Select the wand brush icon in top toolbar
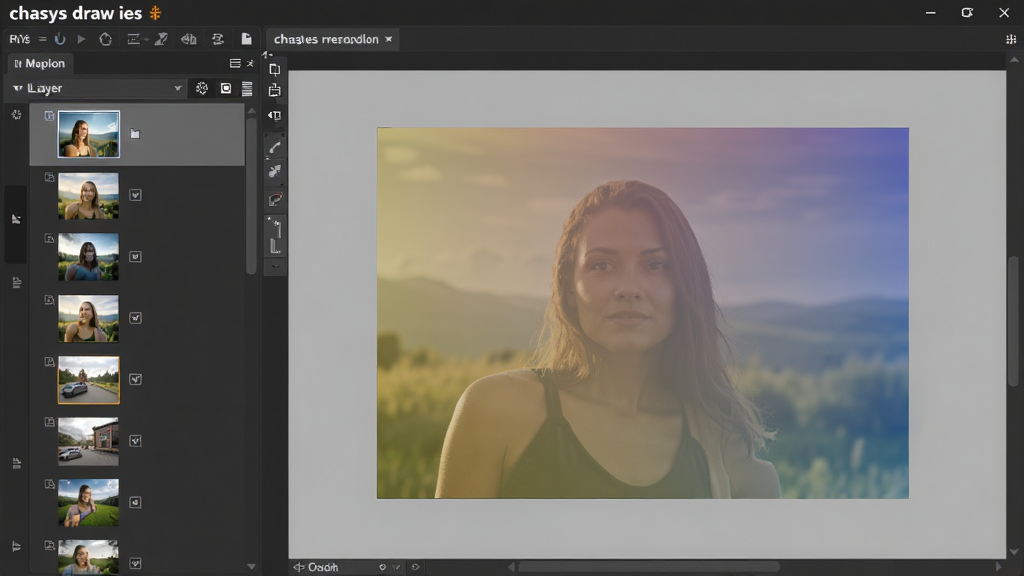The width and height of the screenshot is (1024, 576). pos(161,39)
